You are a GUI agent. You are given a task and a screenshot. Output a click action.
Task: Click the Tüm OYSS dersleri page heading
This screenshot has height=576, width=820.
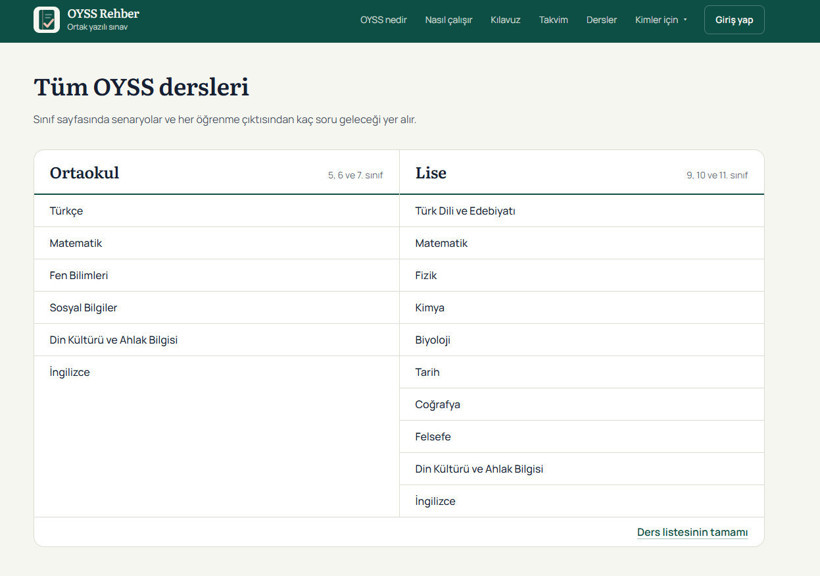tap(141, 87)
